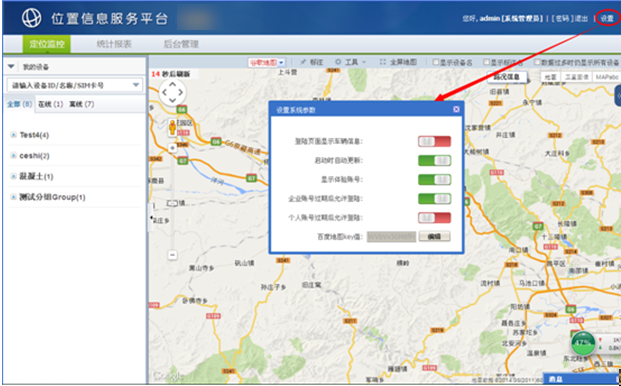Toggle 个人账号过期后允许登陆 switch
Viewport: 621px width, 386px height.
point(434,217)
